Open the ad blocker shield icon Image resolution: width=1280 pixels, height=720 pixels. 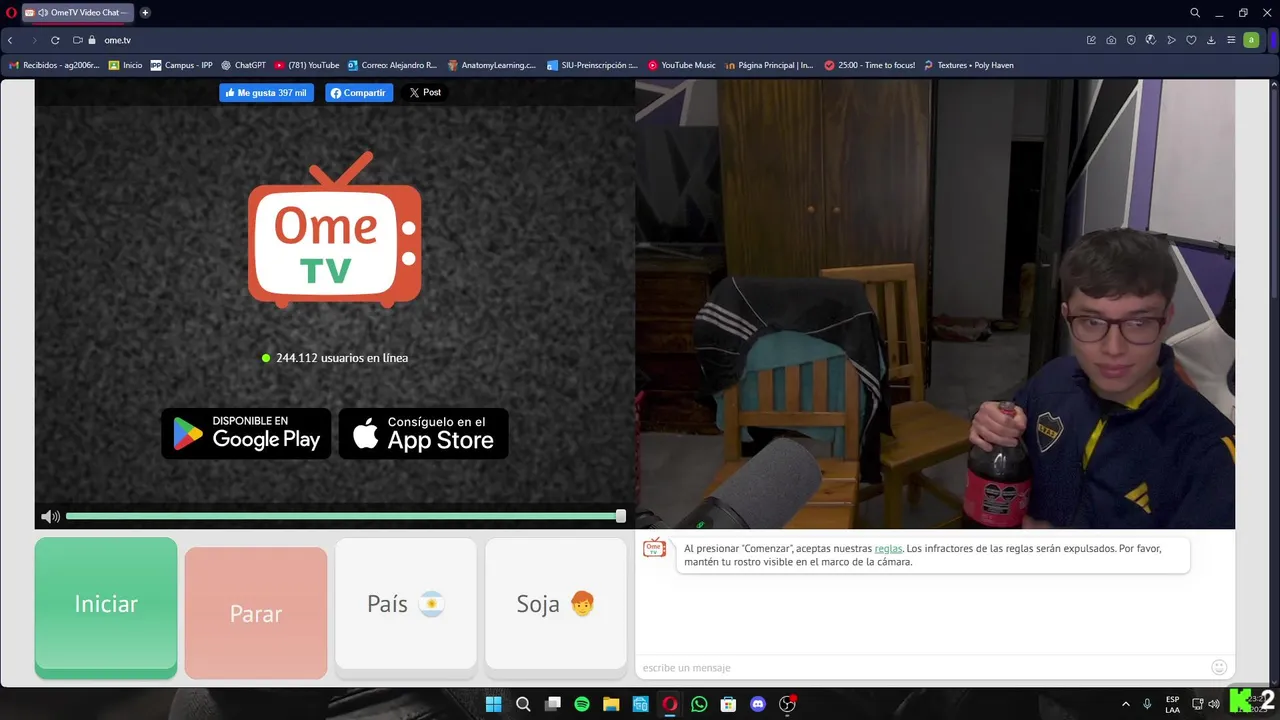click(1131, 40)
